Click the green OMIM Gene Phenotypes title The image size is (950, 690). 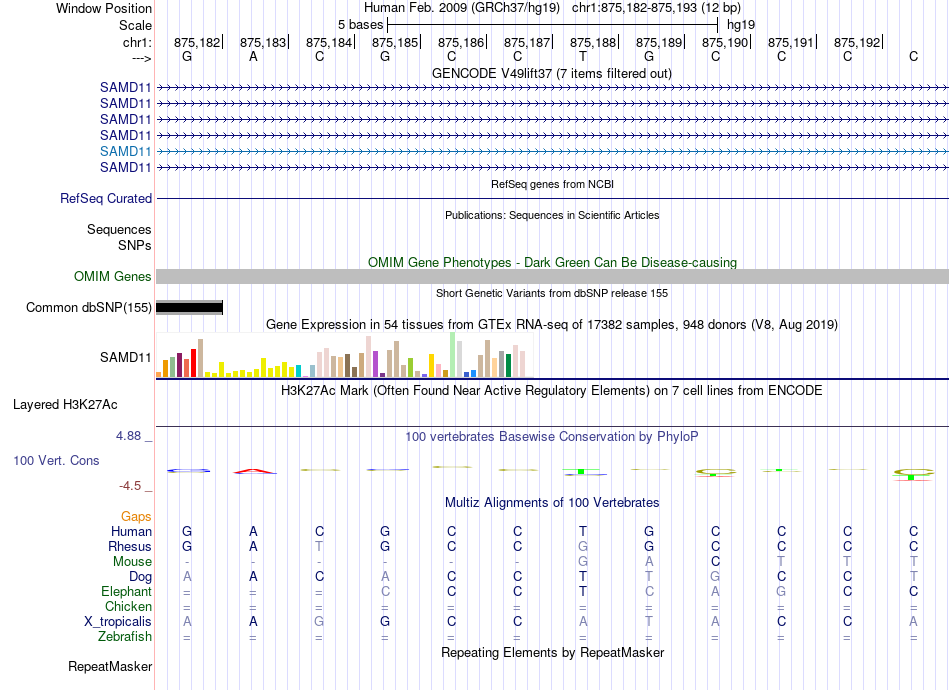pyautogui.click(x=552, y=262)
